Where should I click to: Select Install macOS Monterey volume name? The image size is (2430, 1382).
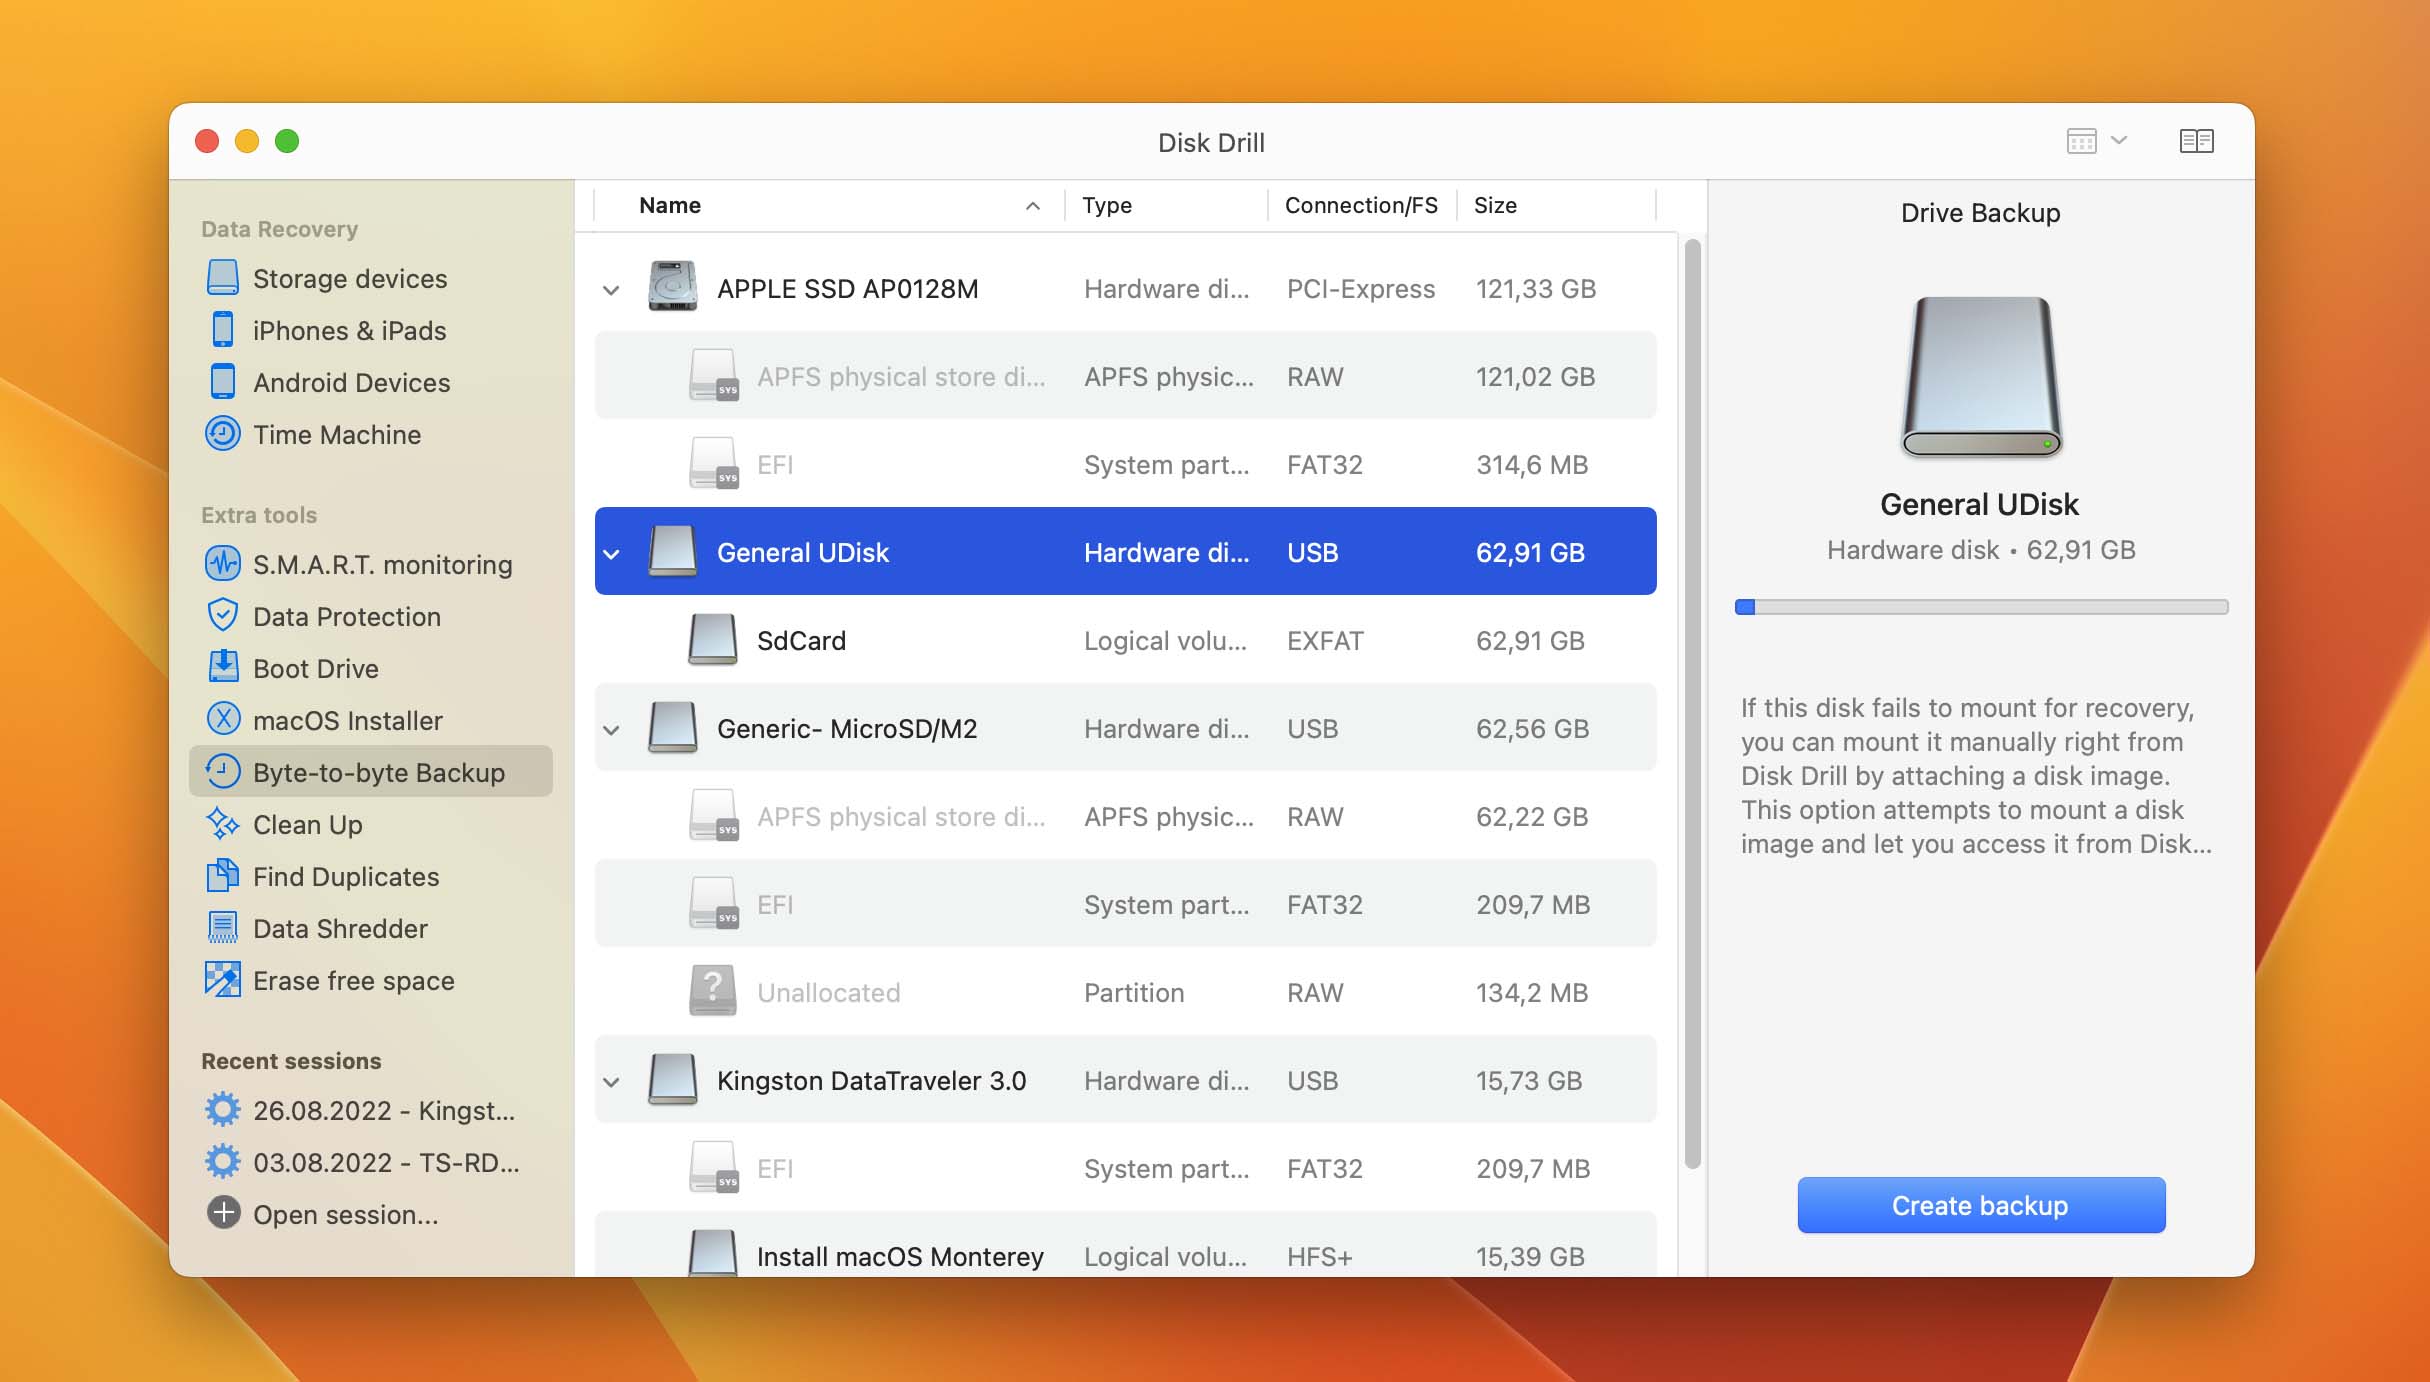[900, 1256]
